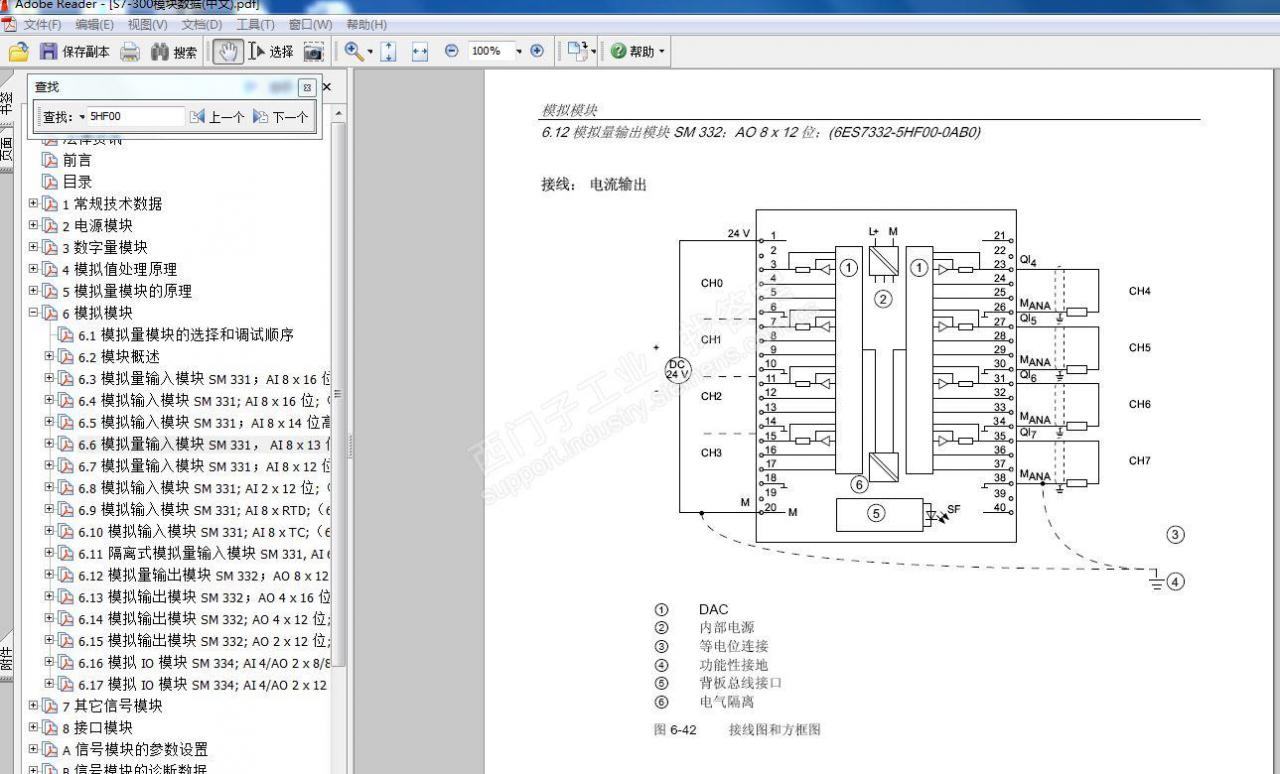Click the Save a Copy disk icon
Screen dimensions: 1280x774
(48, 52)
